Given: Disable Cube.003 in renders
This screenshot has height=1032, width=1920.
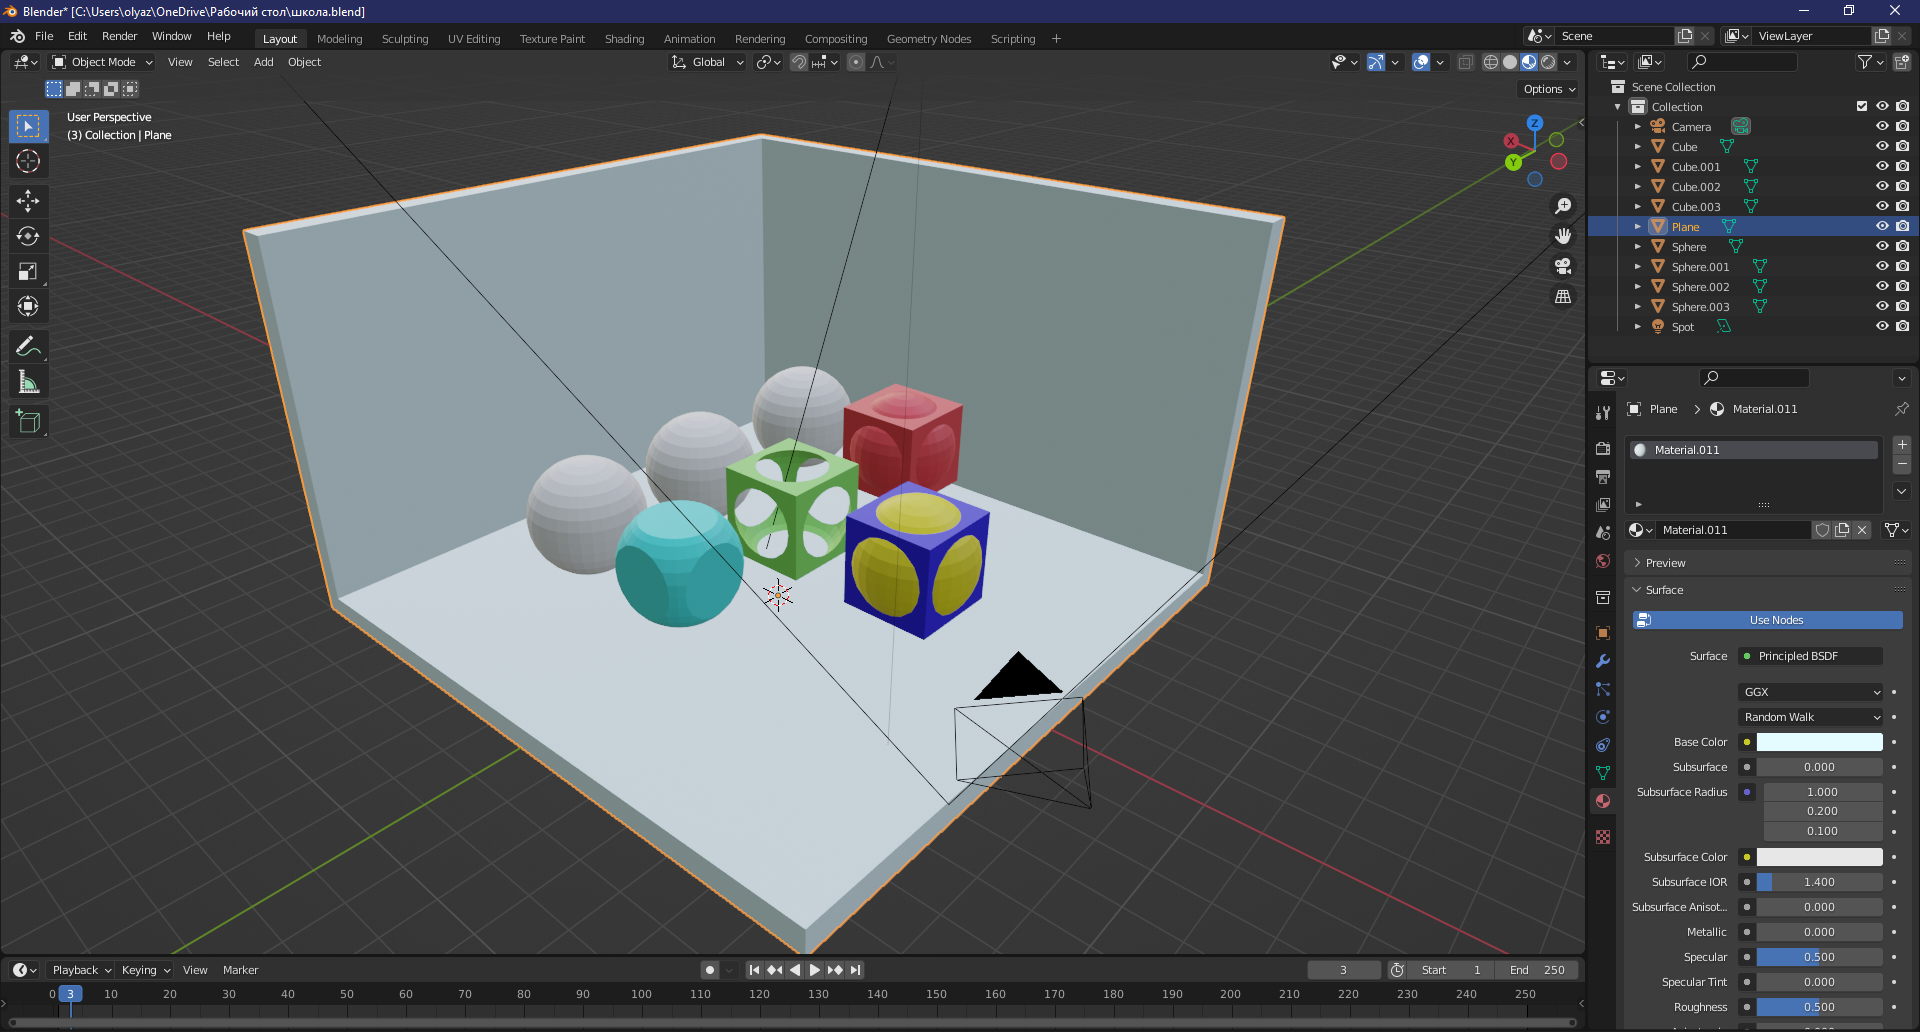Looking at the screenshot, I should click(x=1902, y=206).
